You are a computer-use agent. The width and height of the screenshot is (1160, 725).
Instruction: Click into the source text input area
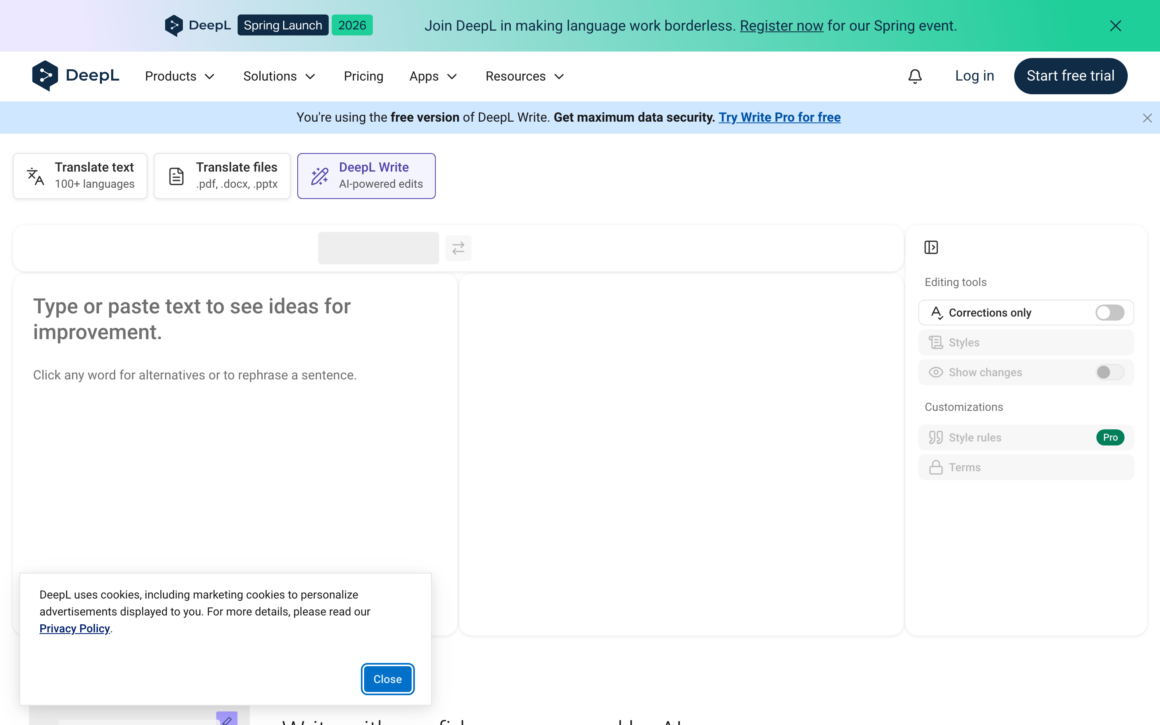click(235, 454)
